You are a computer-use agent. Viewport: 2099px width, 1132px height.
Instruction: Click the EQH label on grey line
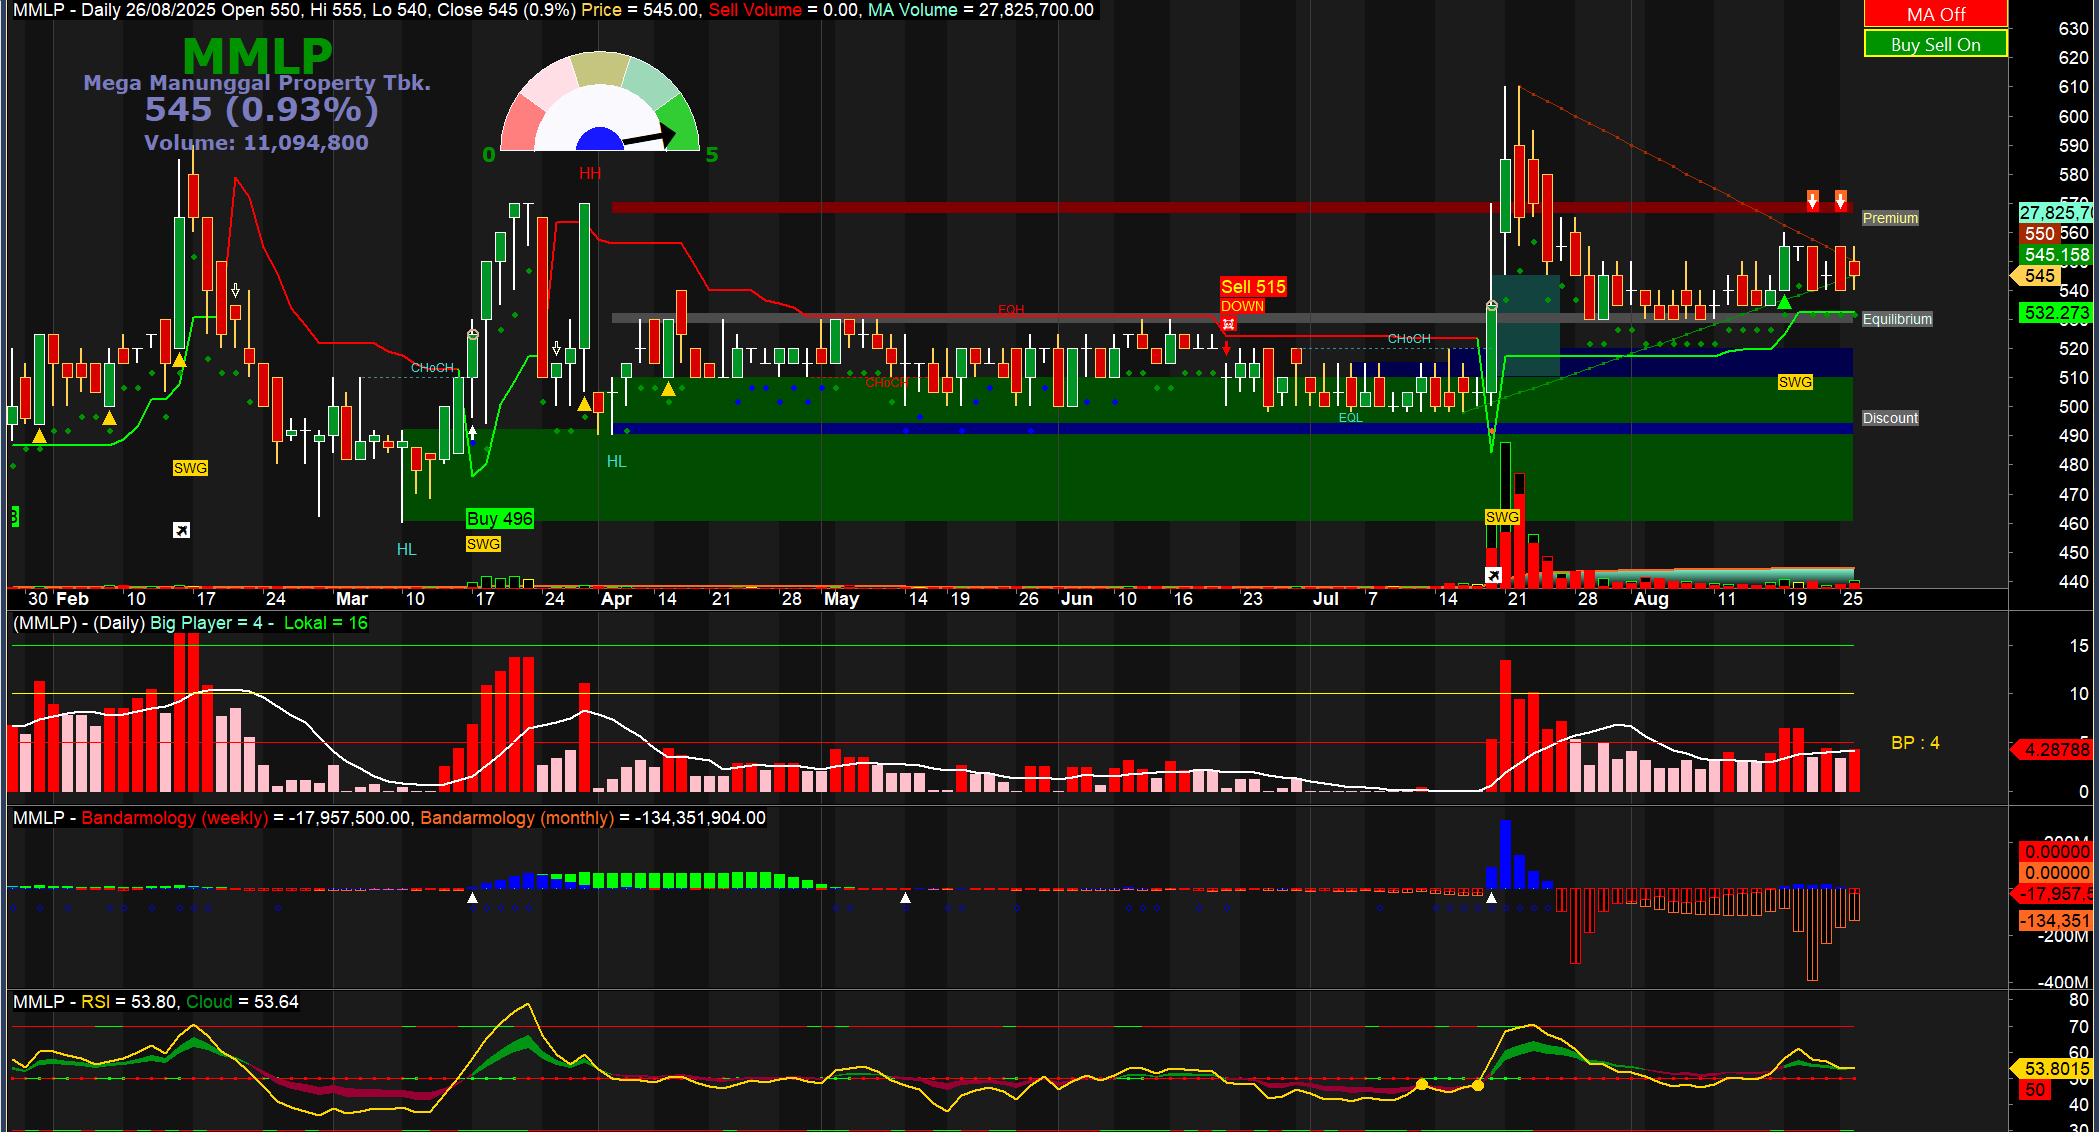coord(1011,310)
